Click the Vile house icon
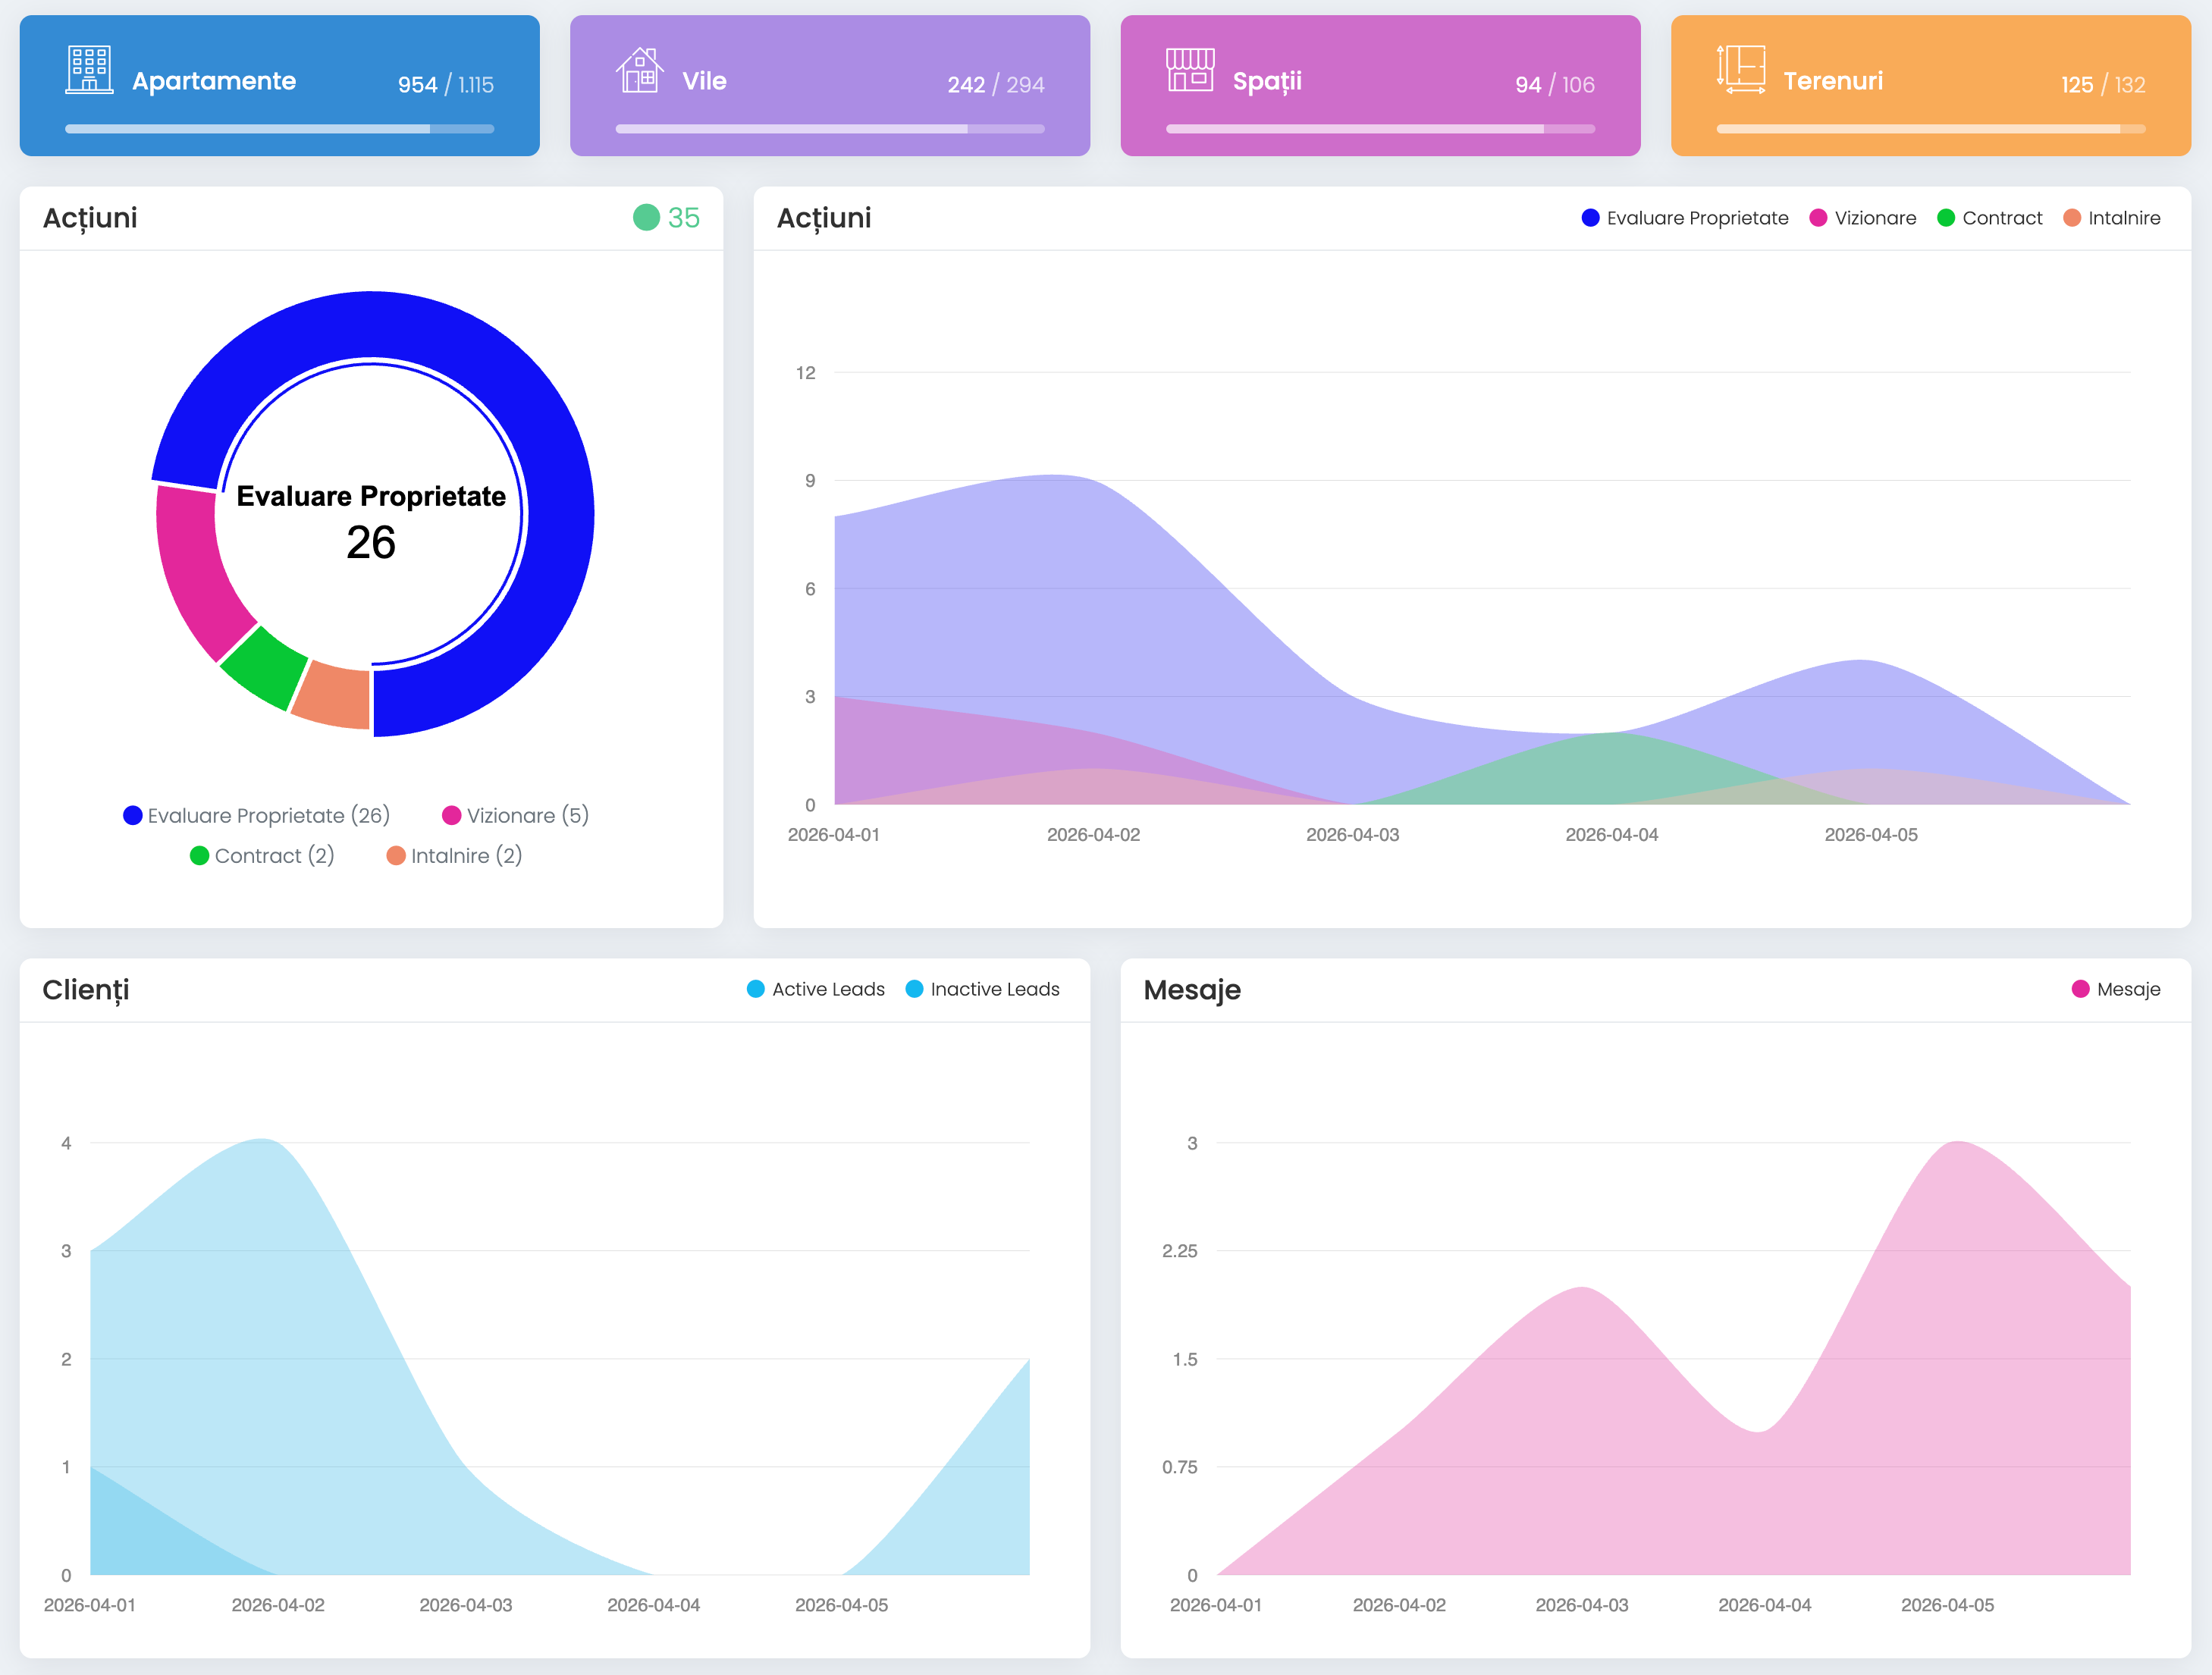Image resolution: width=2212 pixels, height=1675 pixels. [x=639, y=70]
